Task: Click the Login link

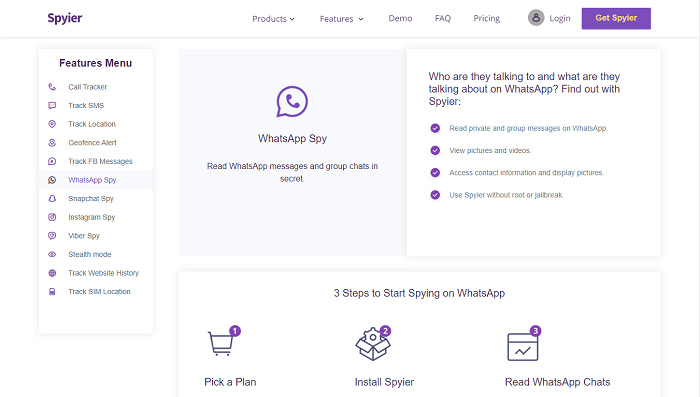Action: 560,18
